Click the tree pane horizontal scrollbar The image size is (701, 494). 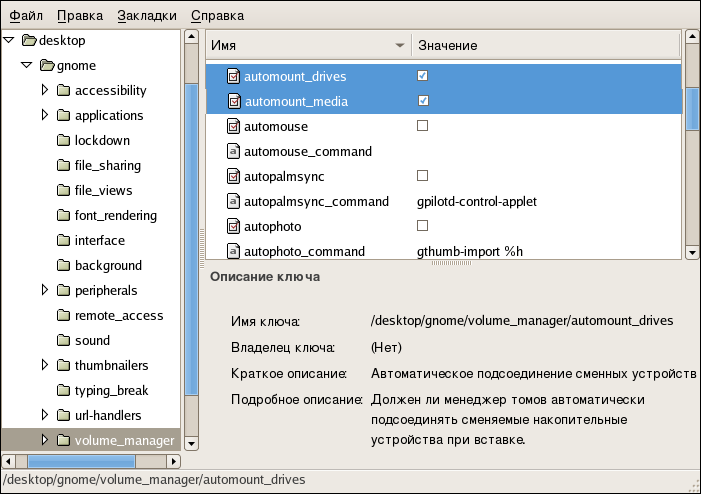(90, 461)
